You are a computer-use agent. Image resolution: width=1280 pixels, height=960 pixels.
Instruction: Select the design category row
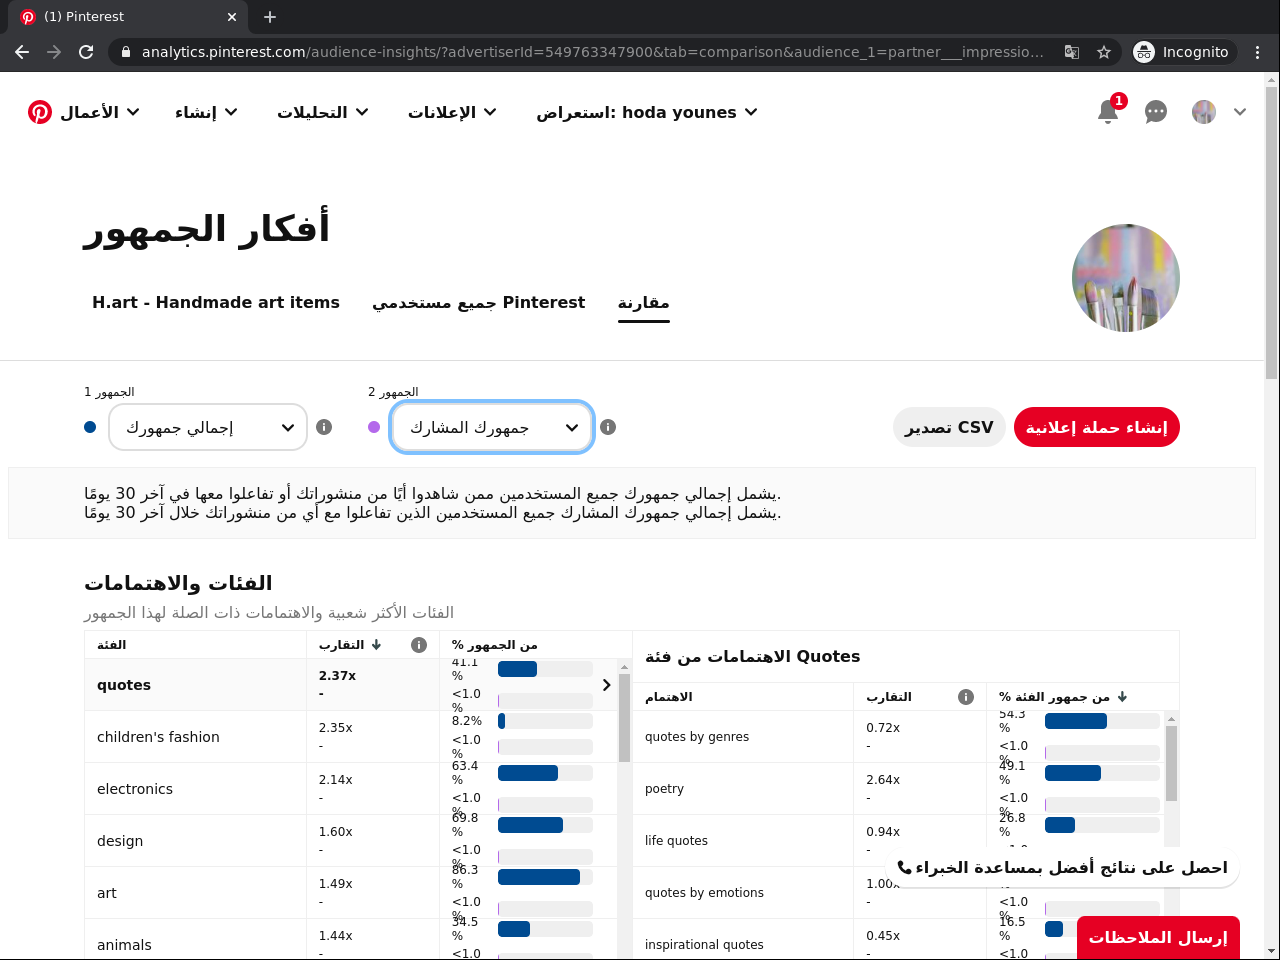coord(350,841)
